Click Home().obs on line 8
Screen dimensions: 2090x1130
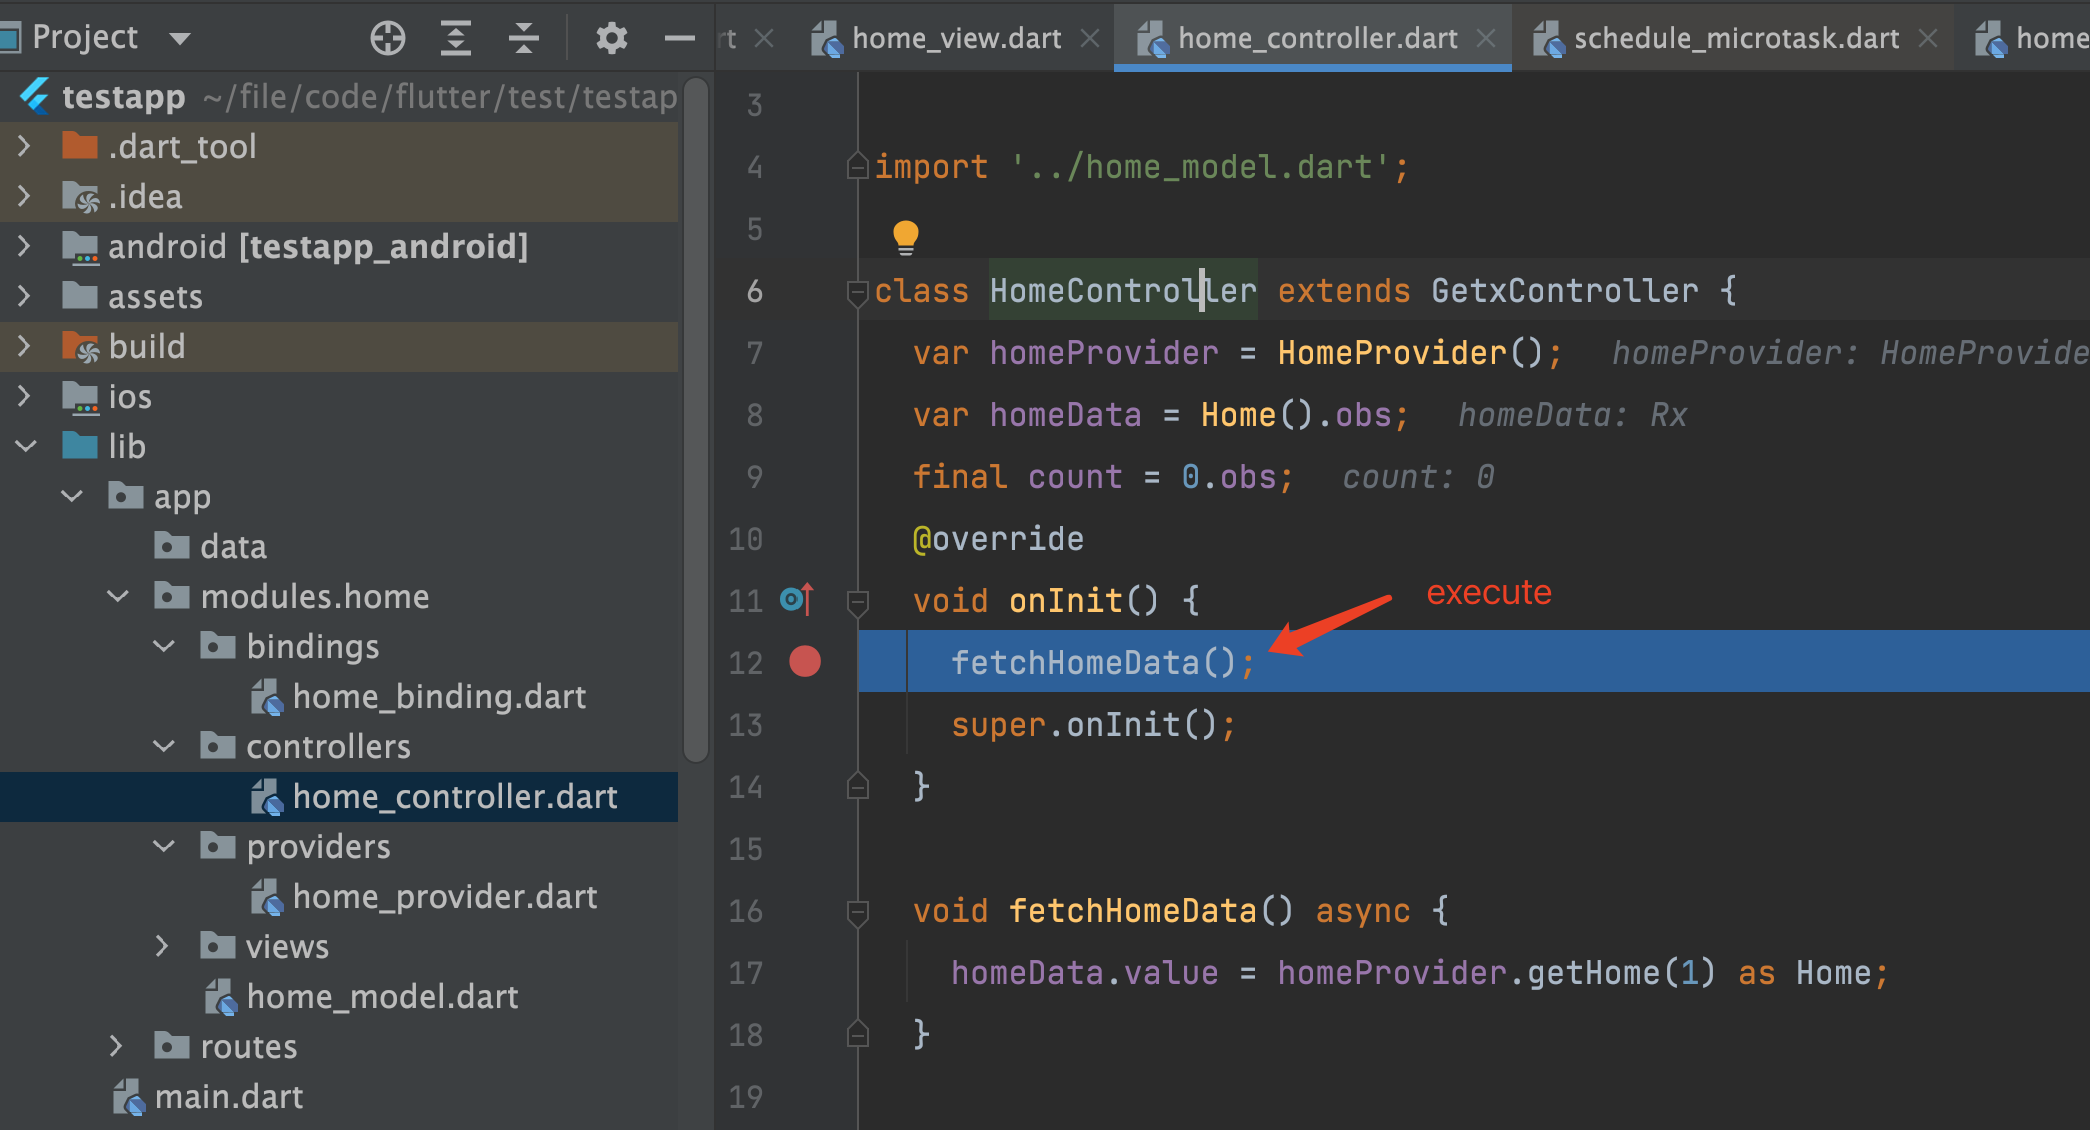1296,415
